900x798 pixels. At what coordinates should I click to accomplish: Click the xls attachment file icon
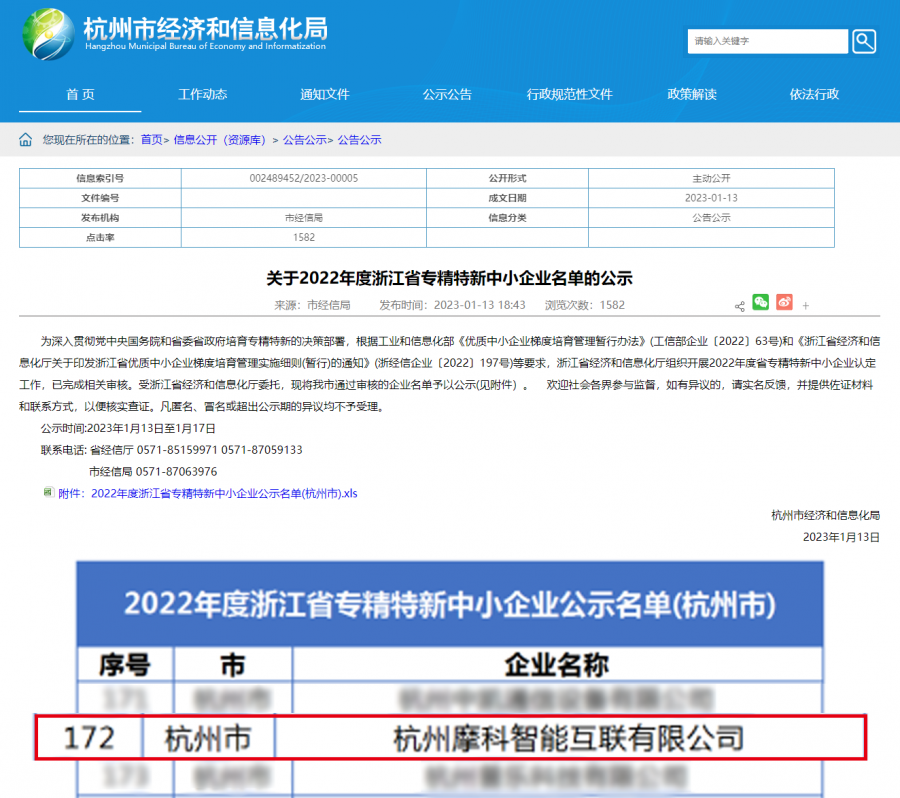(x=49, y=492)
